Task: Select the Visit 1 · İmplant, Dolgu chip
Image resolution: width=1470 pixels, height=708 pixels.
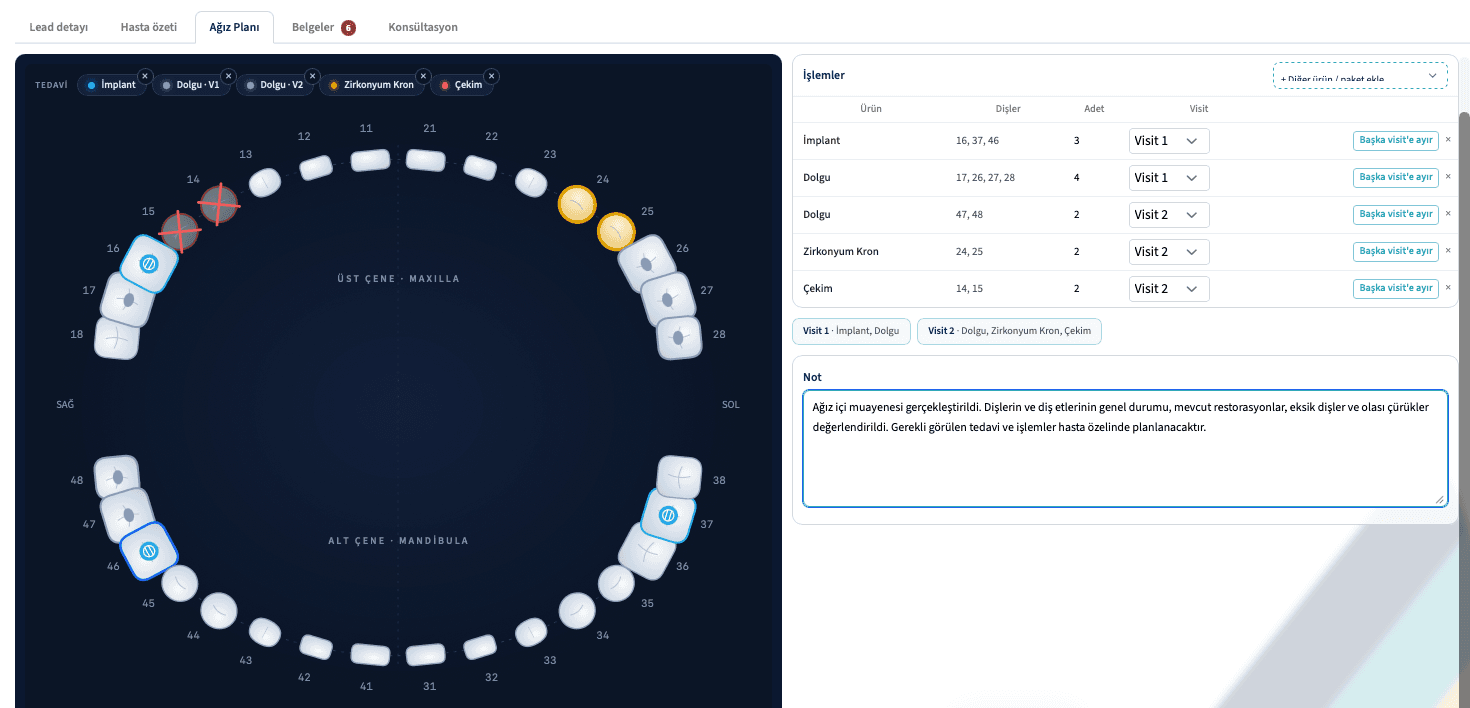Action: coord(851,331)
